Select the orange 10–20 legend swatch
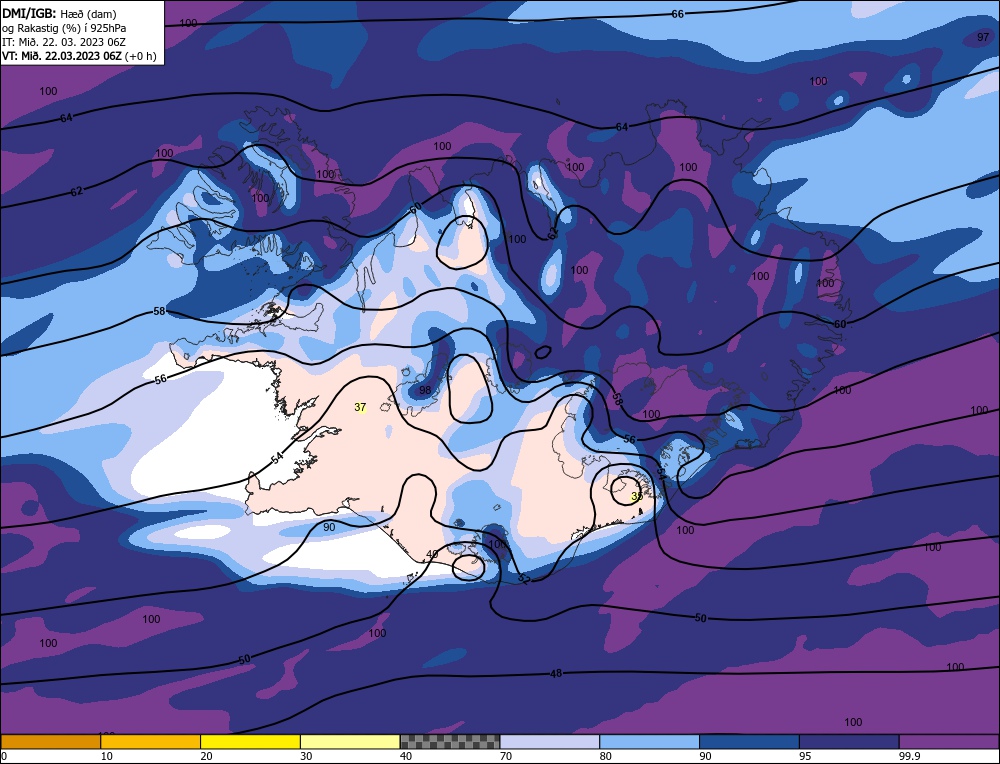 coord(151,741)
